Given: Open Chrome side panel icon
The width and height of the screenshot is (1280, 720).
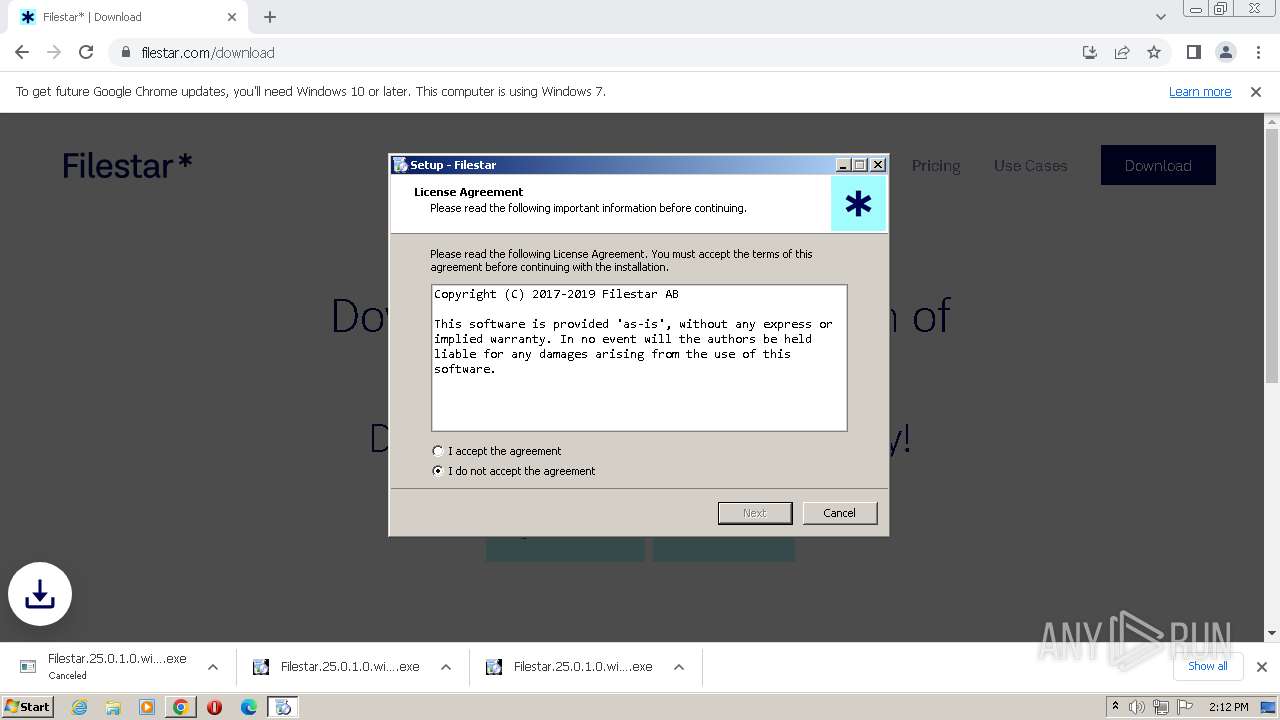Looking at the screenshot, I should tap(1193, 52).
